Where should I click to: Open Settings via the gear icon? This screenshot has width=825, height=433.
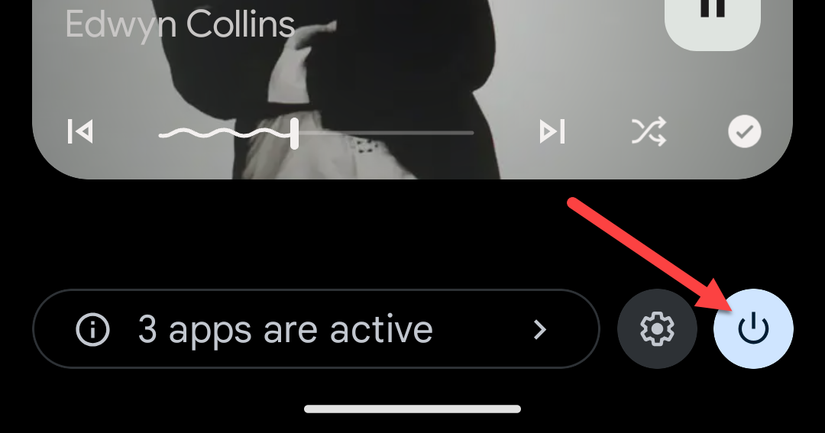click(657, 329)
